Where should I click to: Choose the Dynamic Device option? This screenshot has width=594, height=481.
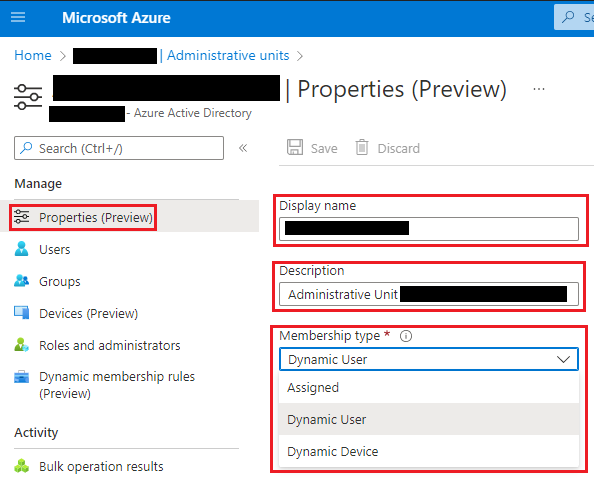click(429, 451)
